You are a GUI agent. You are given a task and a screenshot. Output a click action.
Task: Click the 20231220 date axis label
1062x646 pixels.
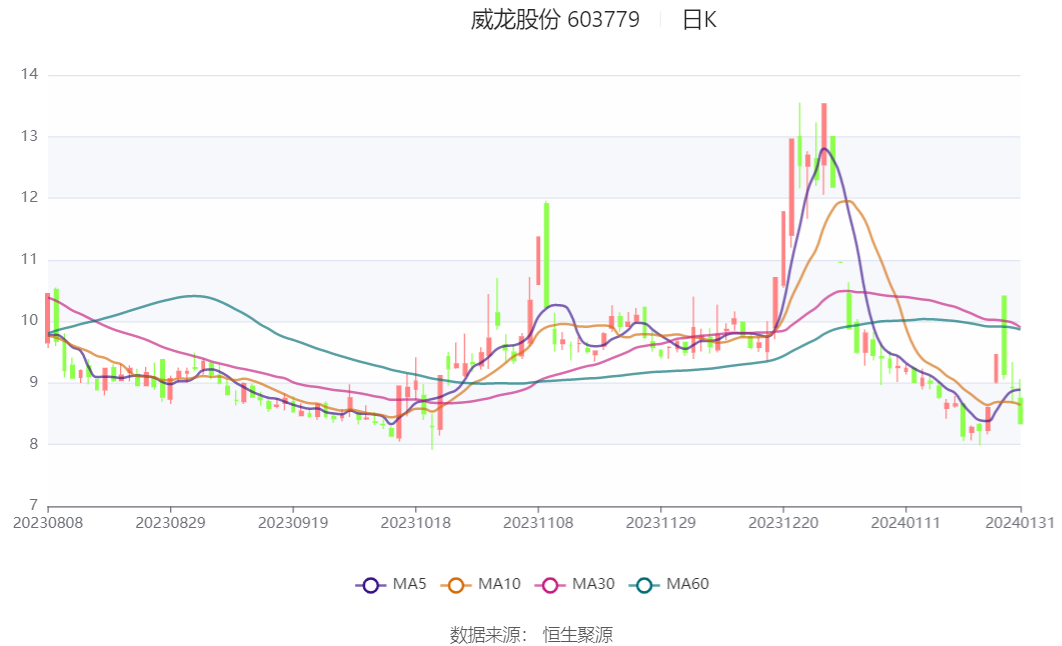pyautogui.click(x=784, y=523)
